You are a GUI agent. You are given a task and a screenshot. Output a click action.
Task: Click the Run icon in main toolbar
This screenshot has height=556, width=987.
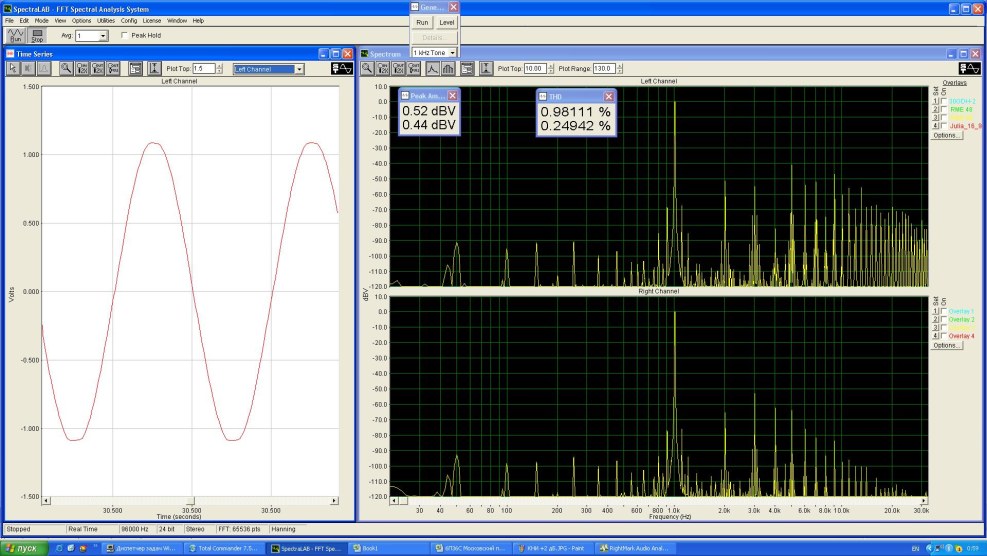(16, 36)
